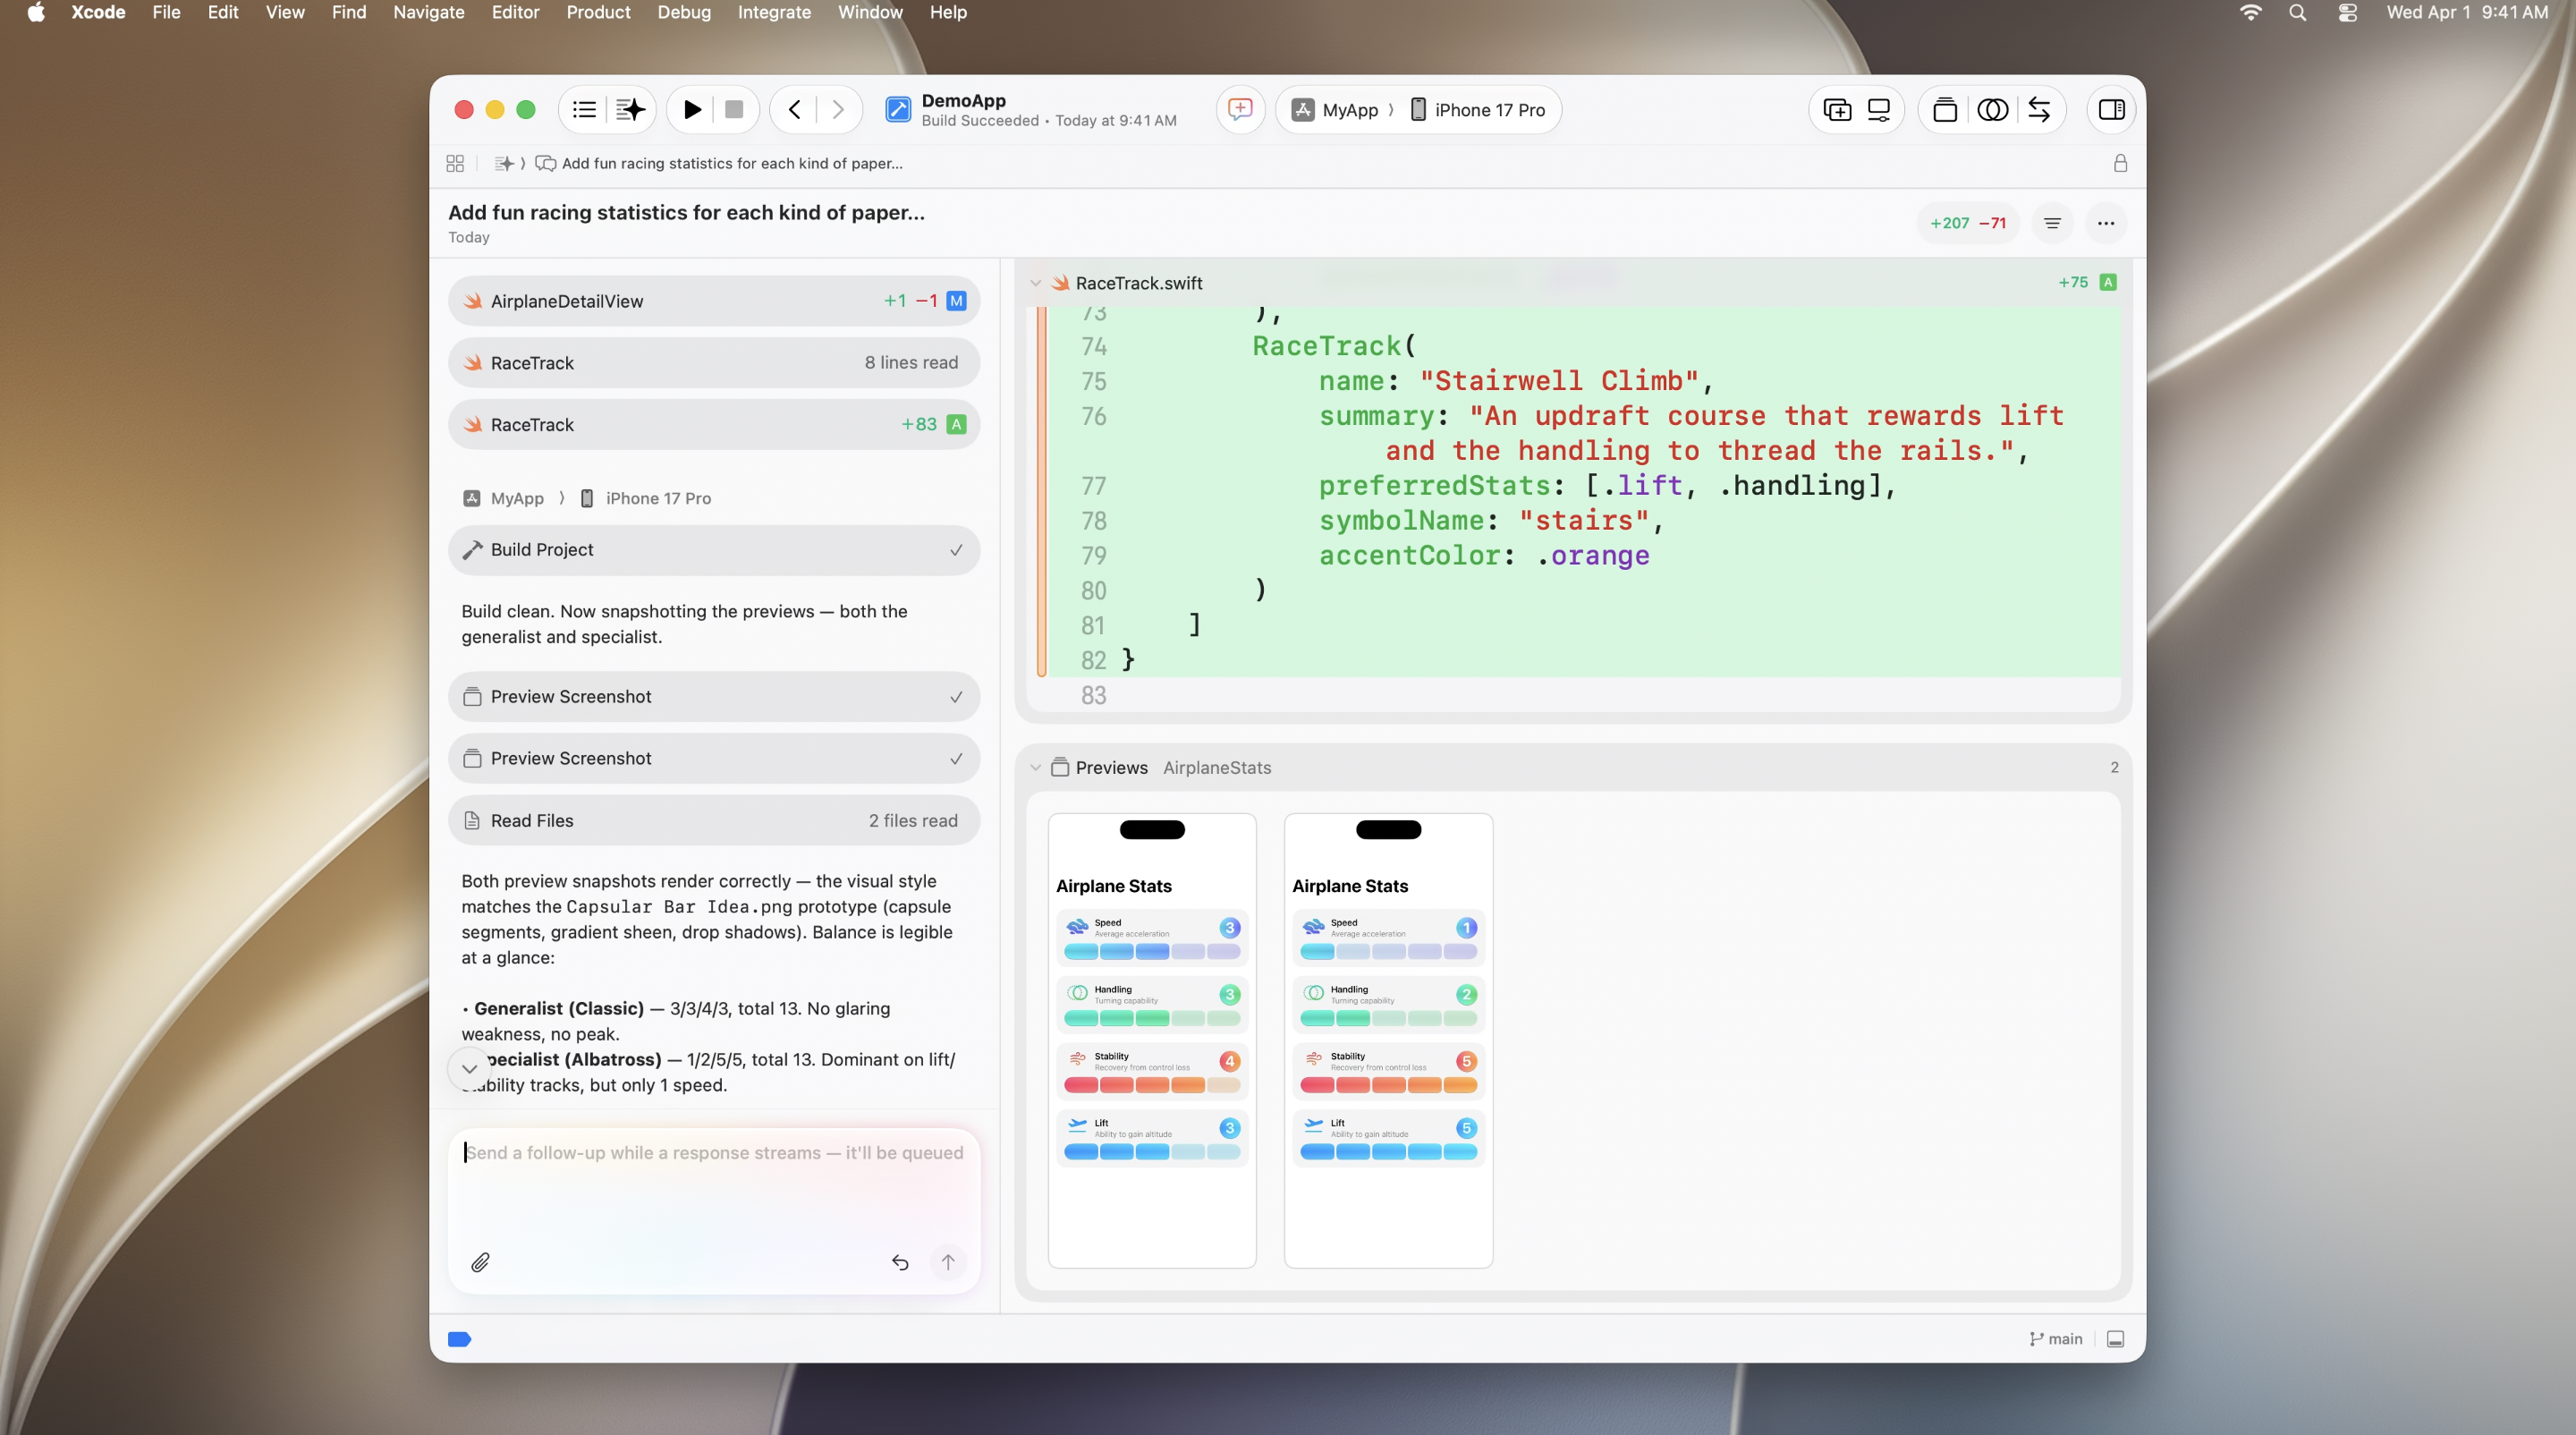Screen dimensions: 2576x1435
Task: Click iPhone 17 Pro in conversation
Action: 646,498
